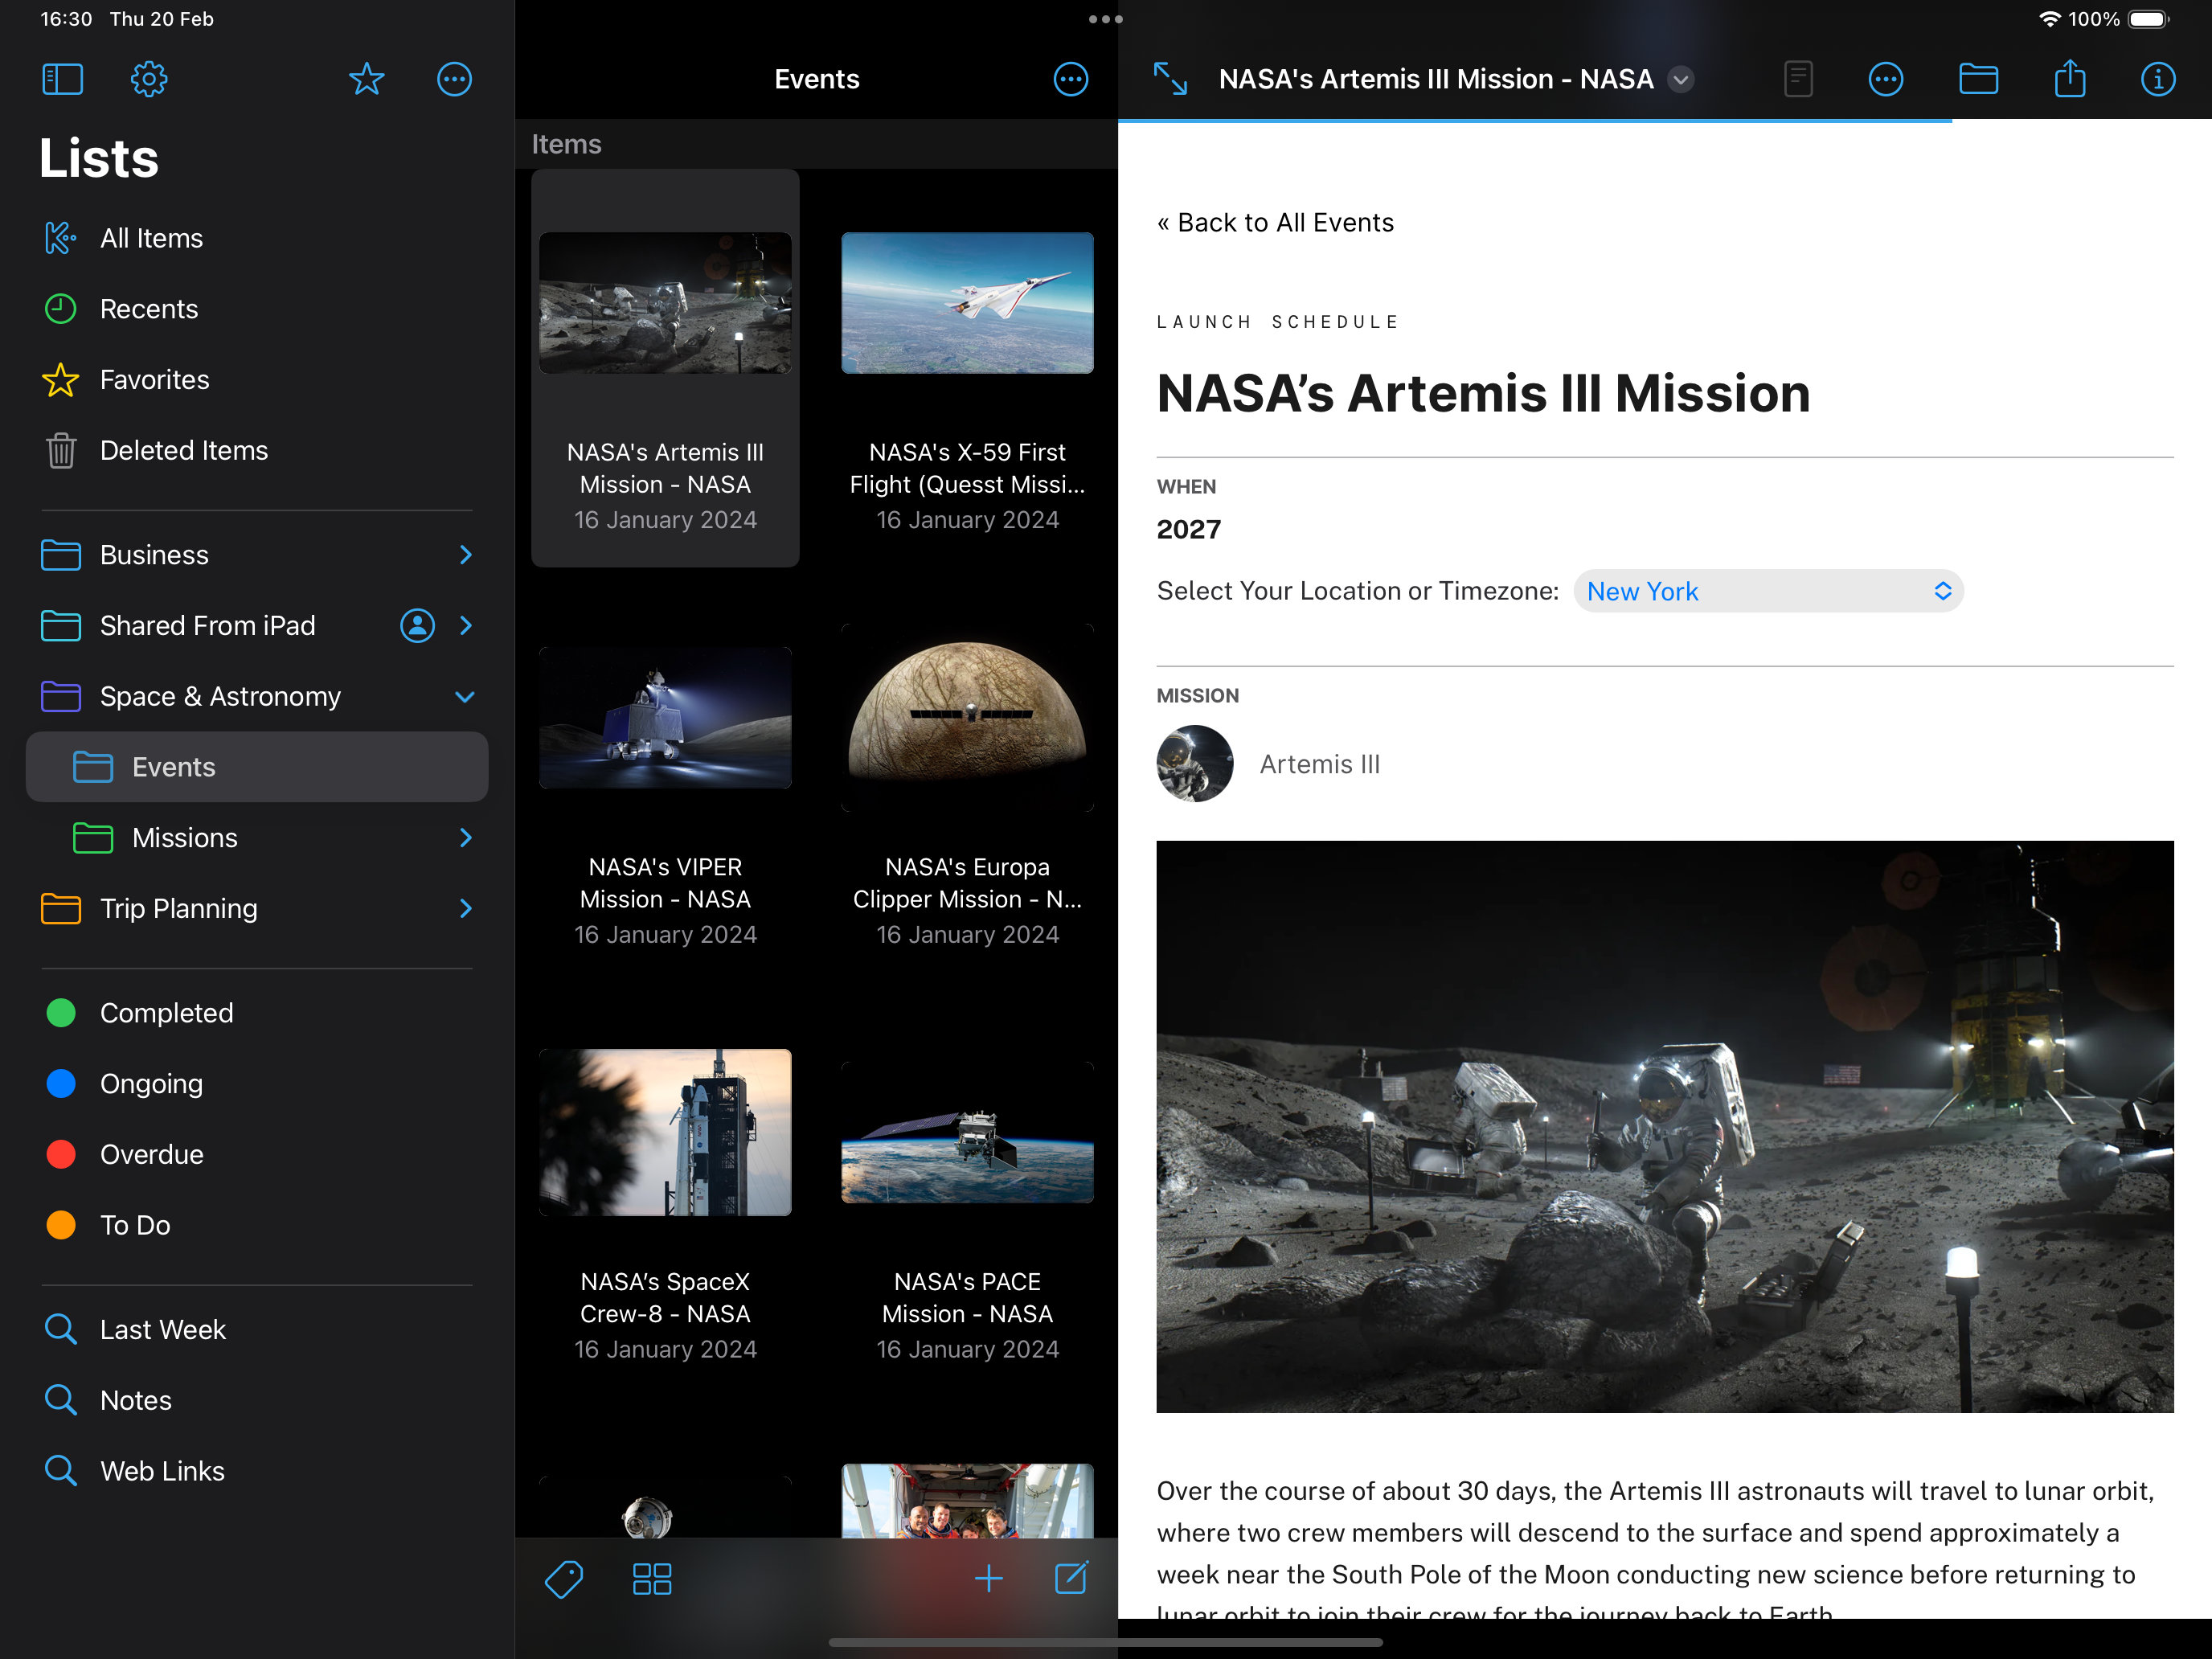Compose a new note icon
Image resolution: width=2212 pixels, height=1659 pixels.
tap(1071, 1577)
